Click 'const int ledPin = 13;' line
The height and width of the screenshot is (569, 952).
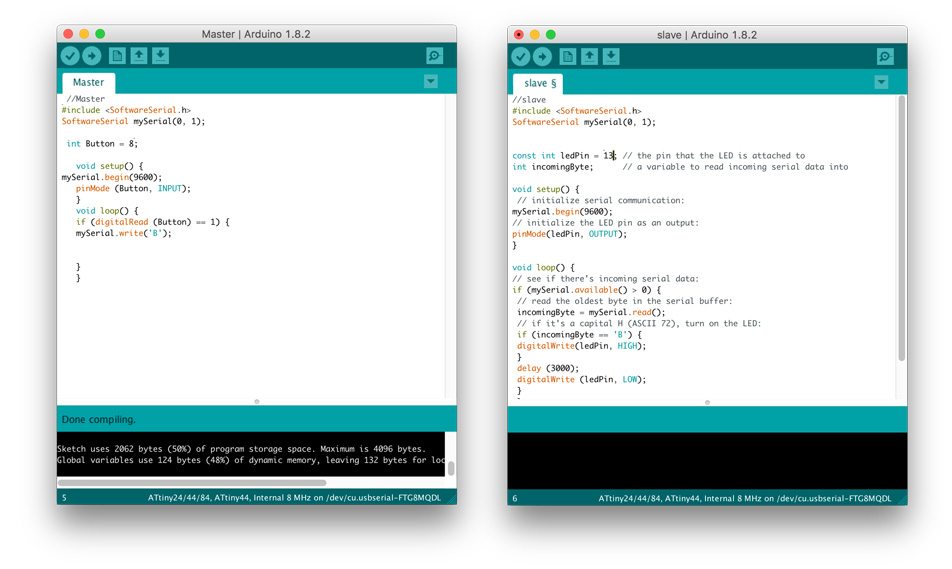click(x=564, y=155)
